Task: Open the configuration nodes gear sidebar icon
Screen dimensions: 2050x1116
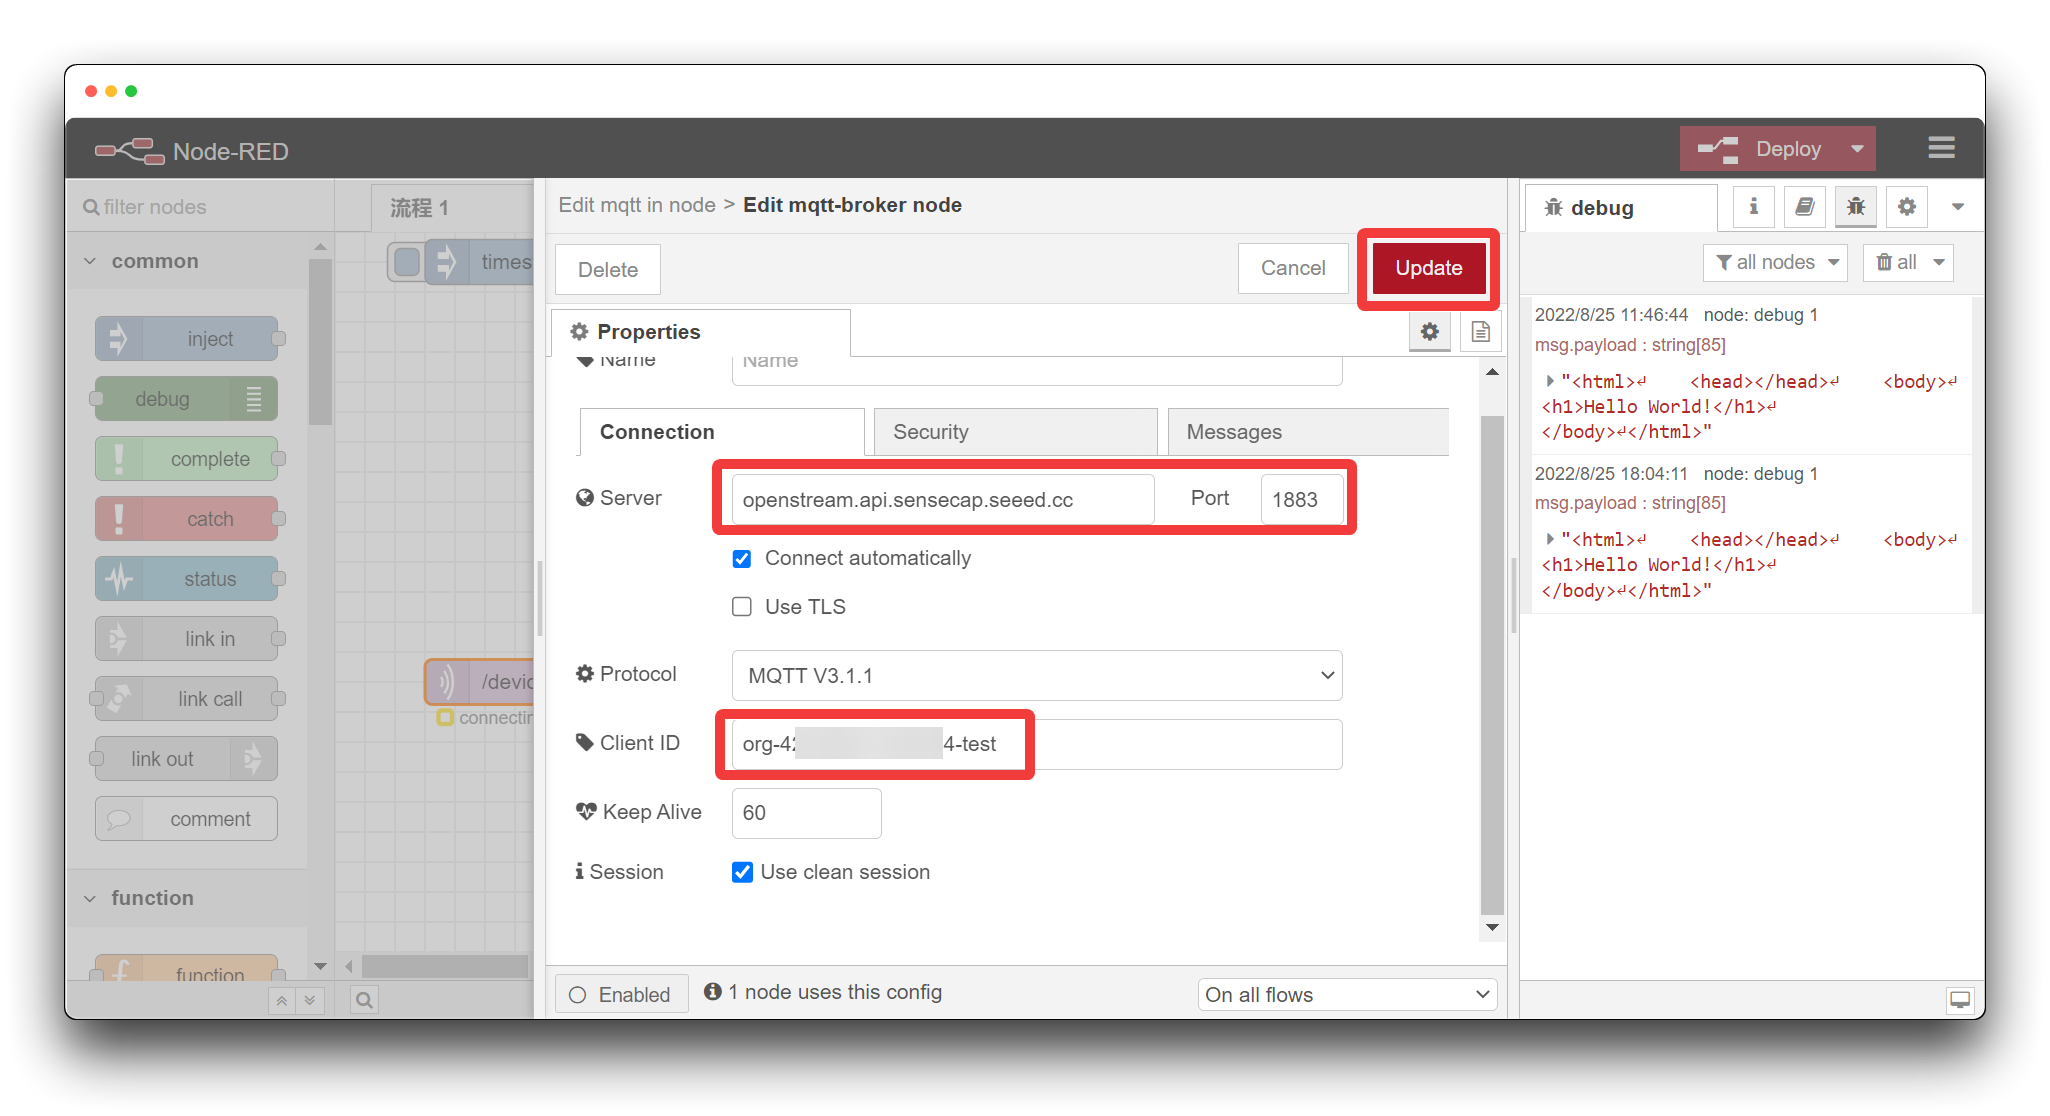Action: pos(1907,207)
